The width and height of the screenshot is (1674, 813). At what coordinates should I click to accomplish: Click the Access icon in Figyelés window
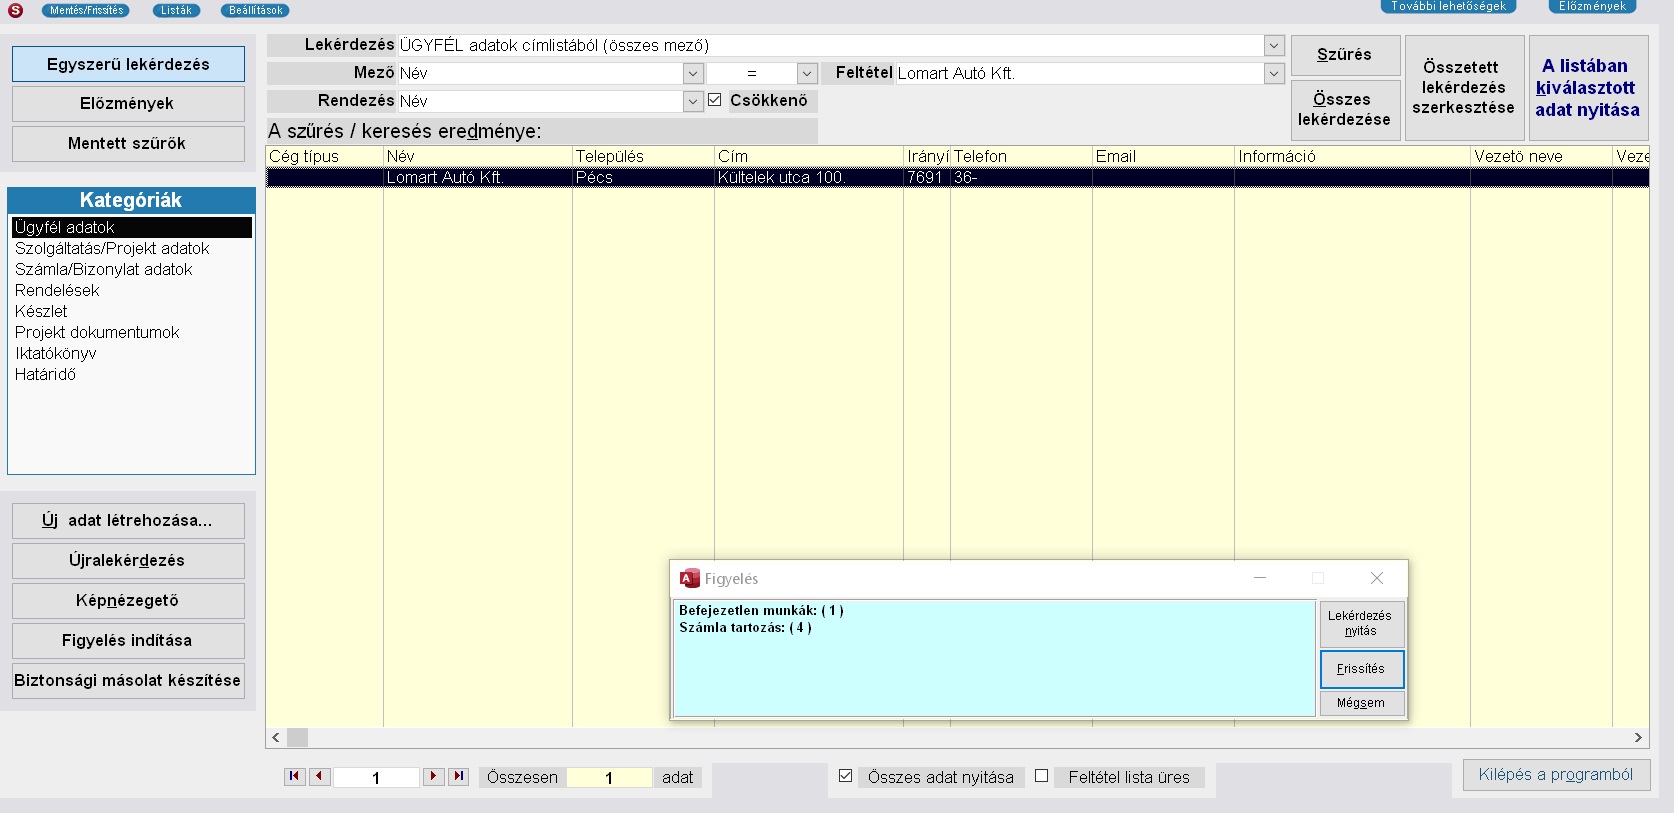click(x=689, y=579)
